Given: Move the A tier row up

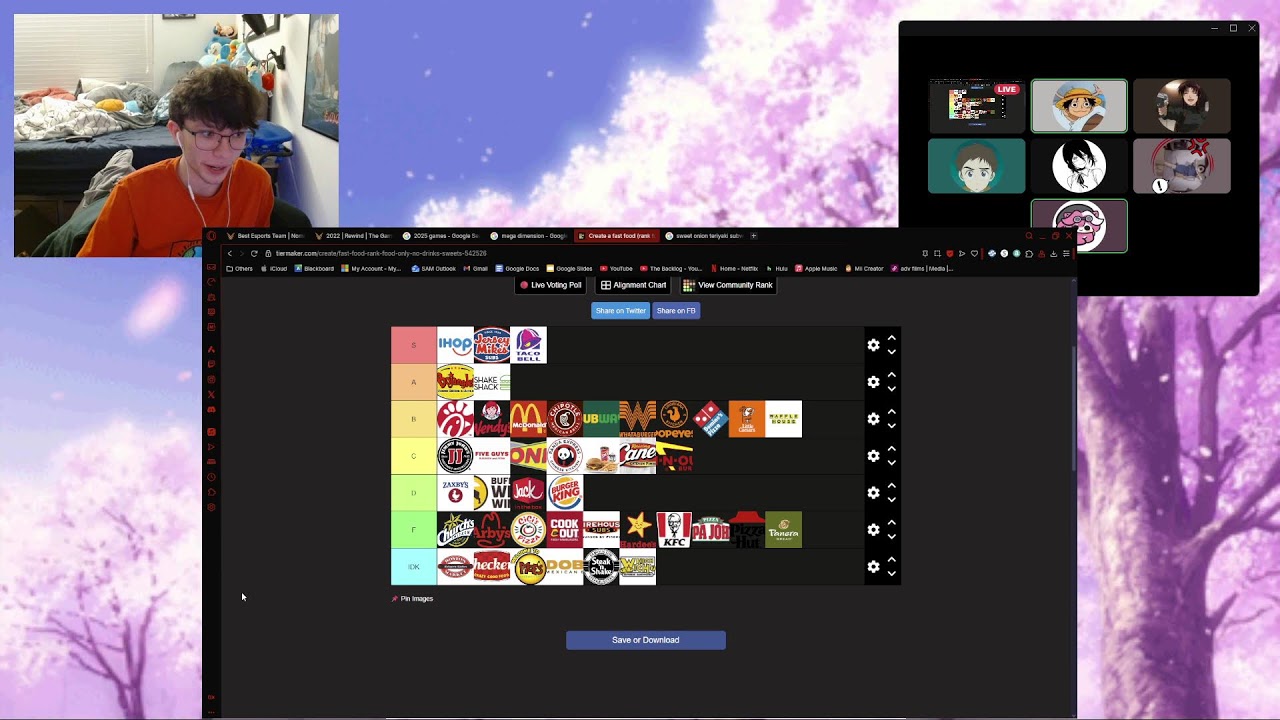Looking at the screenshot, I should (891, 375).
